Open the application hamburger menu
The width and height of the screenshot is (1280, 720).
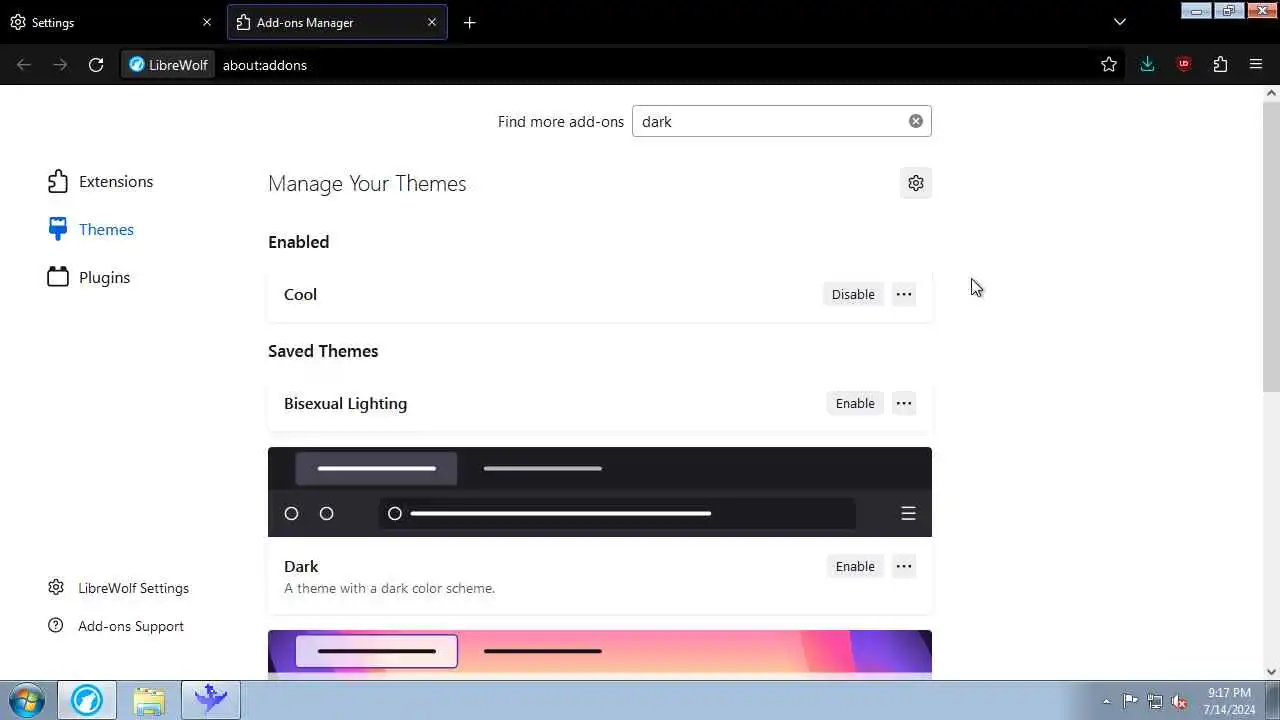1256,65
